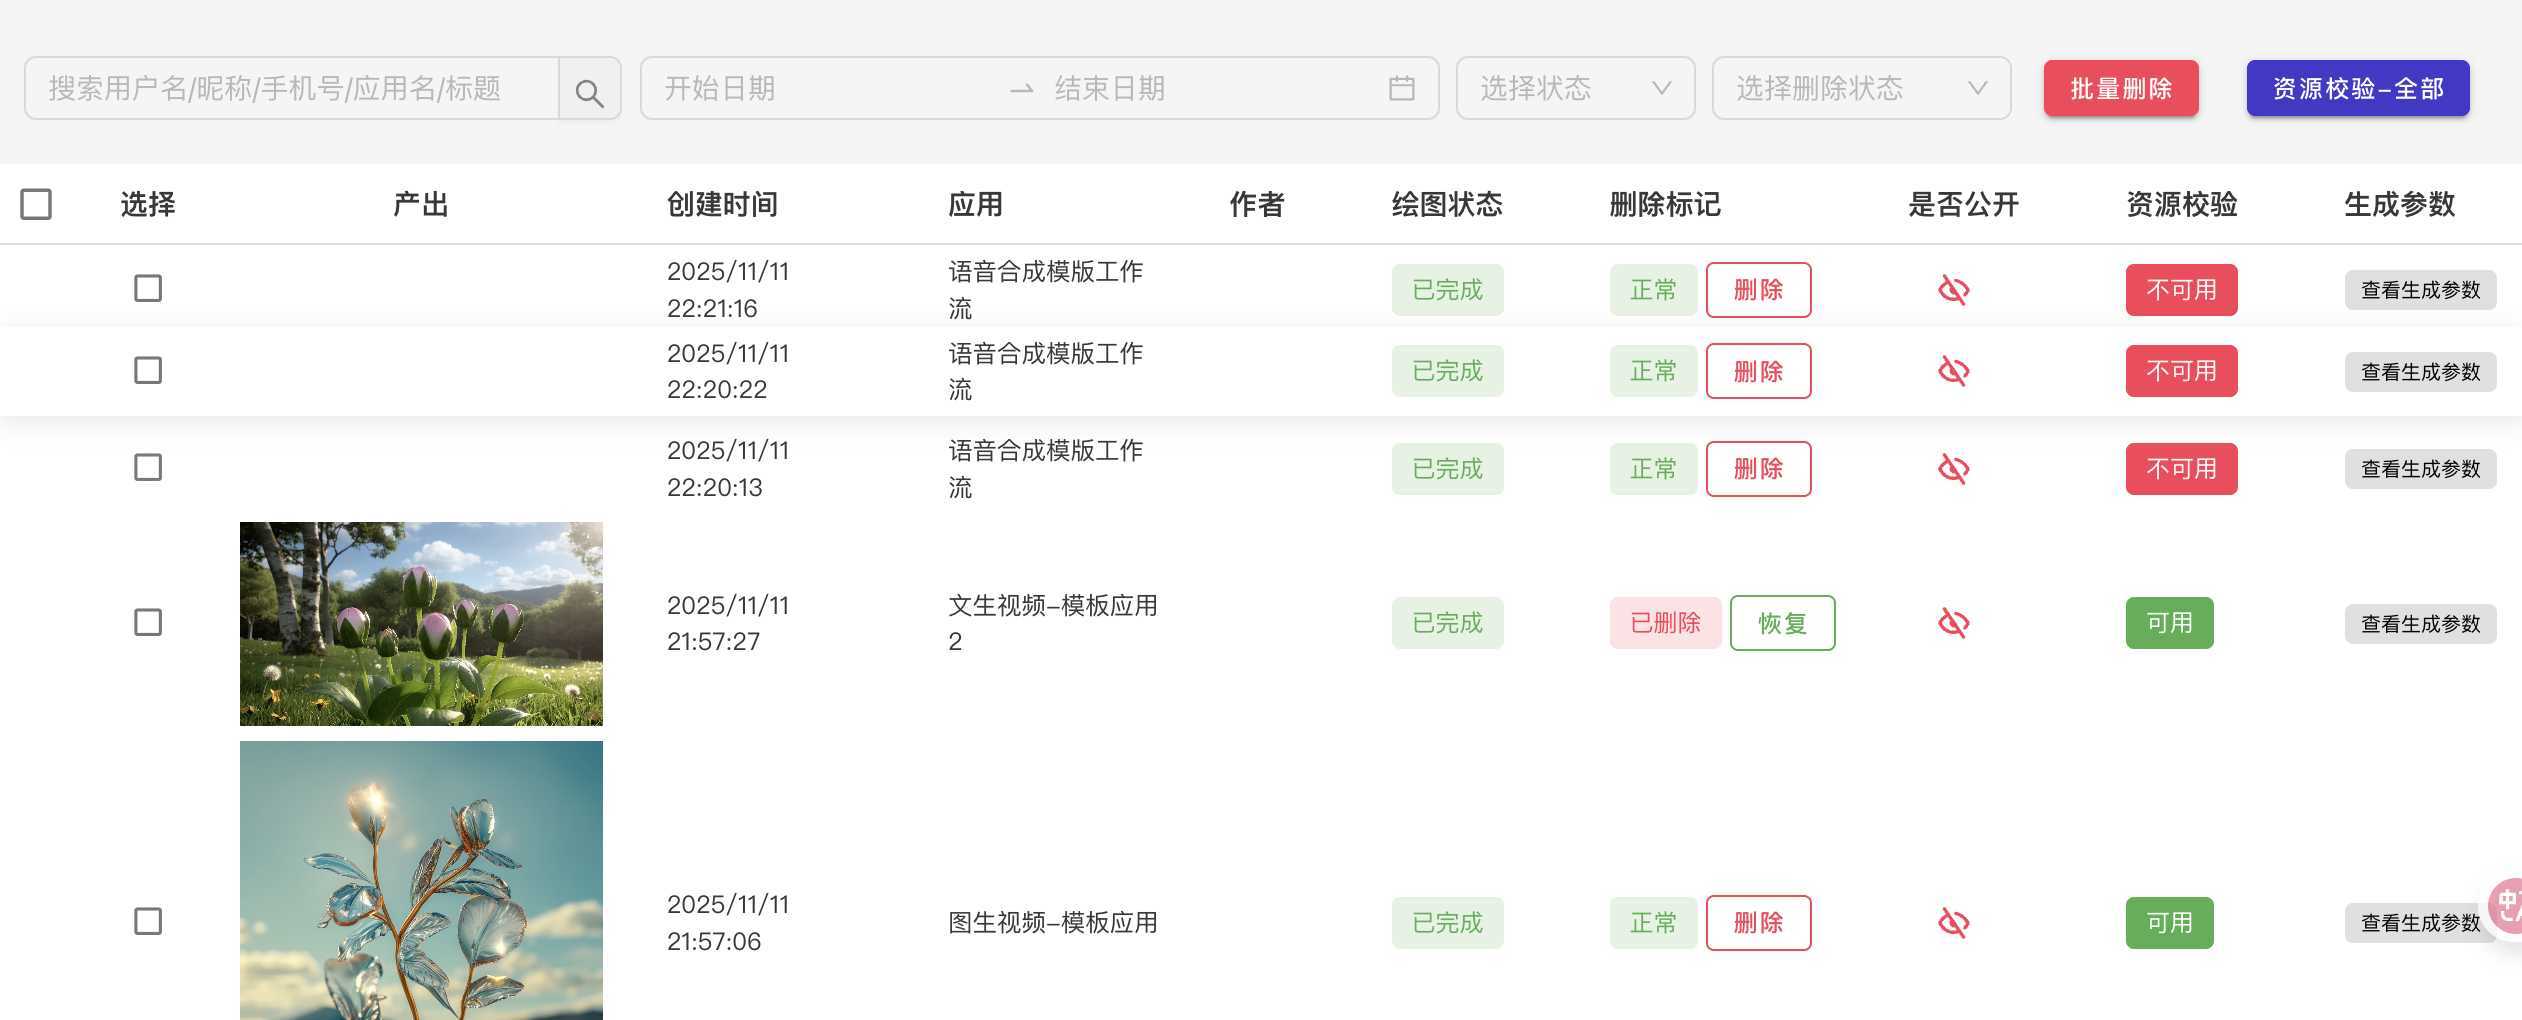Open the pink flower buds thumbnail
The image size is (2522, 1020).
421,624
